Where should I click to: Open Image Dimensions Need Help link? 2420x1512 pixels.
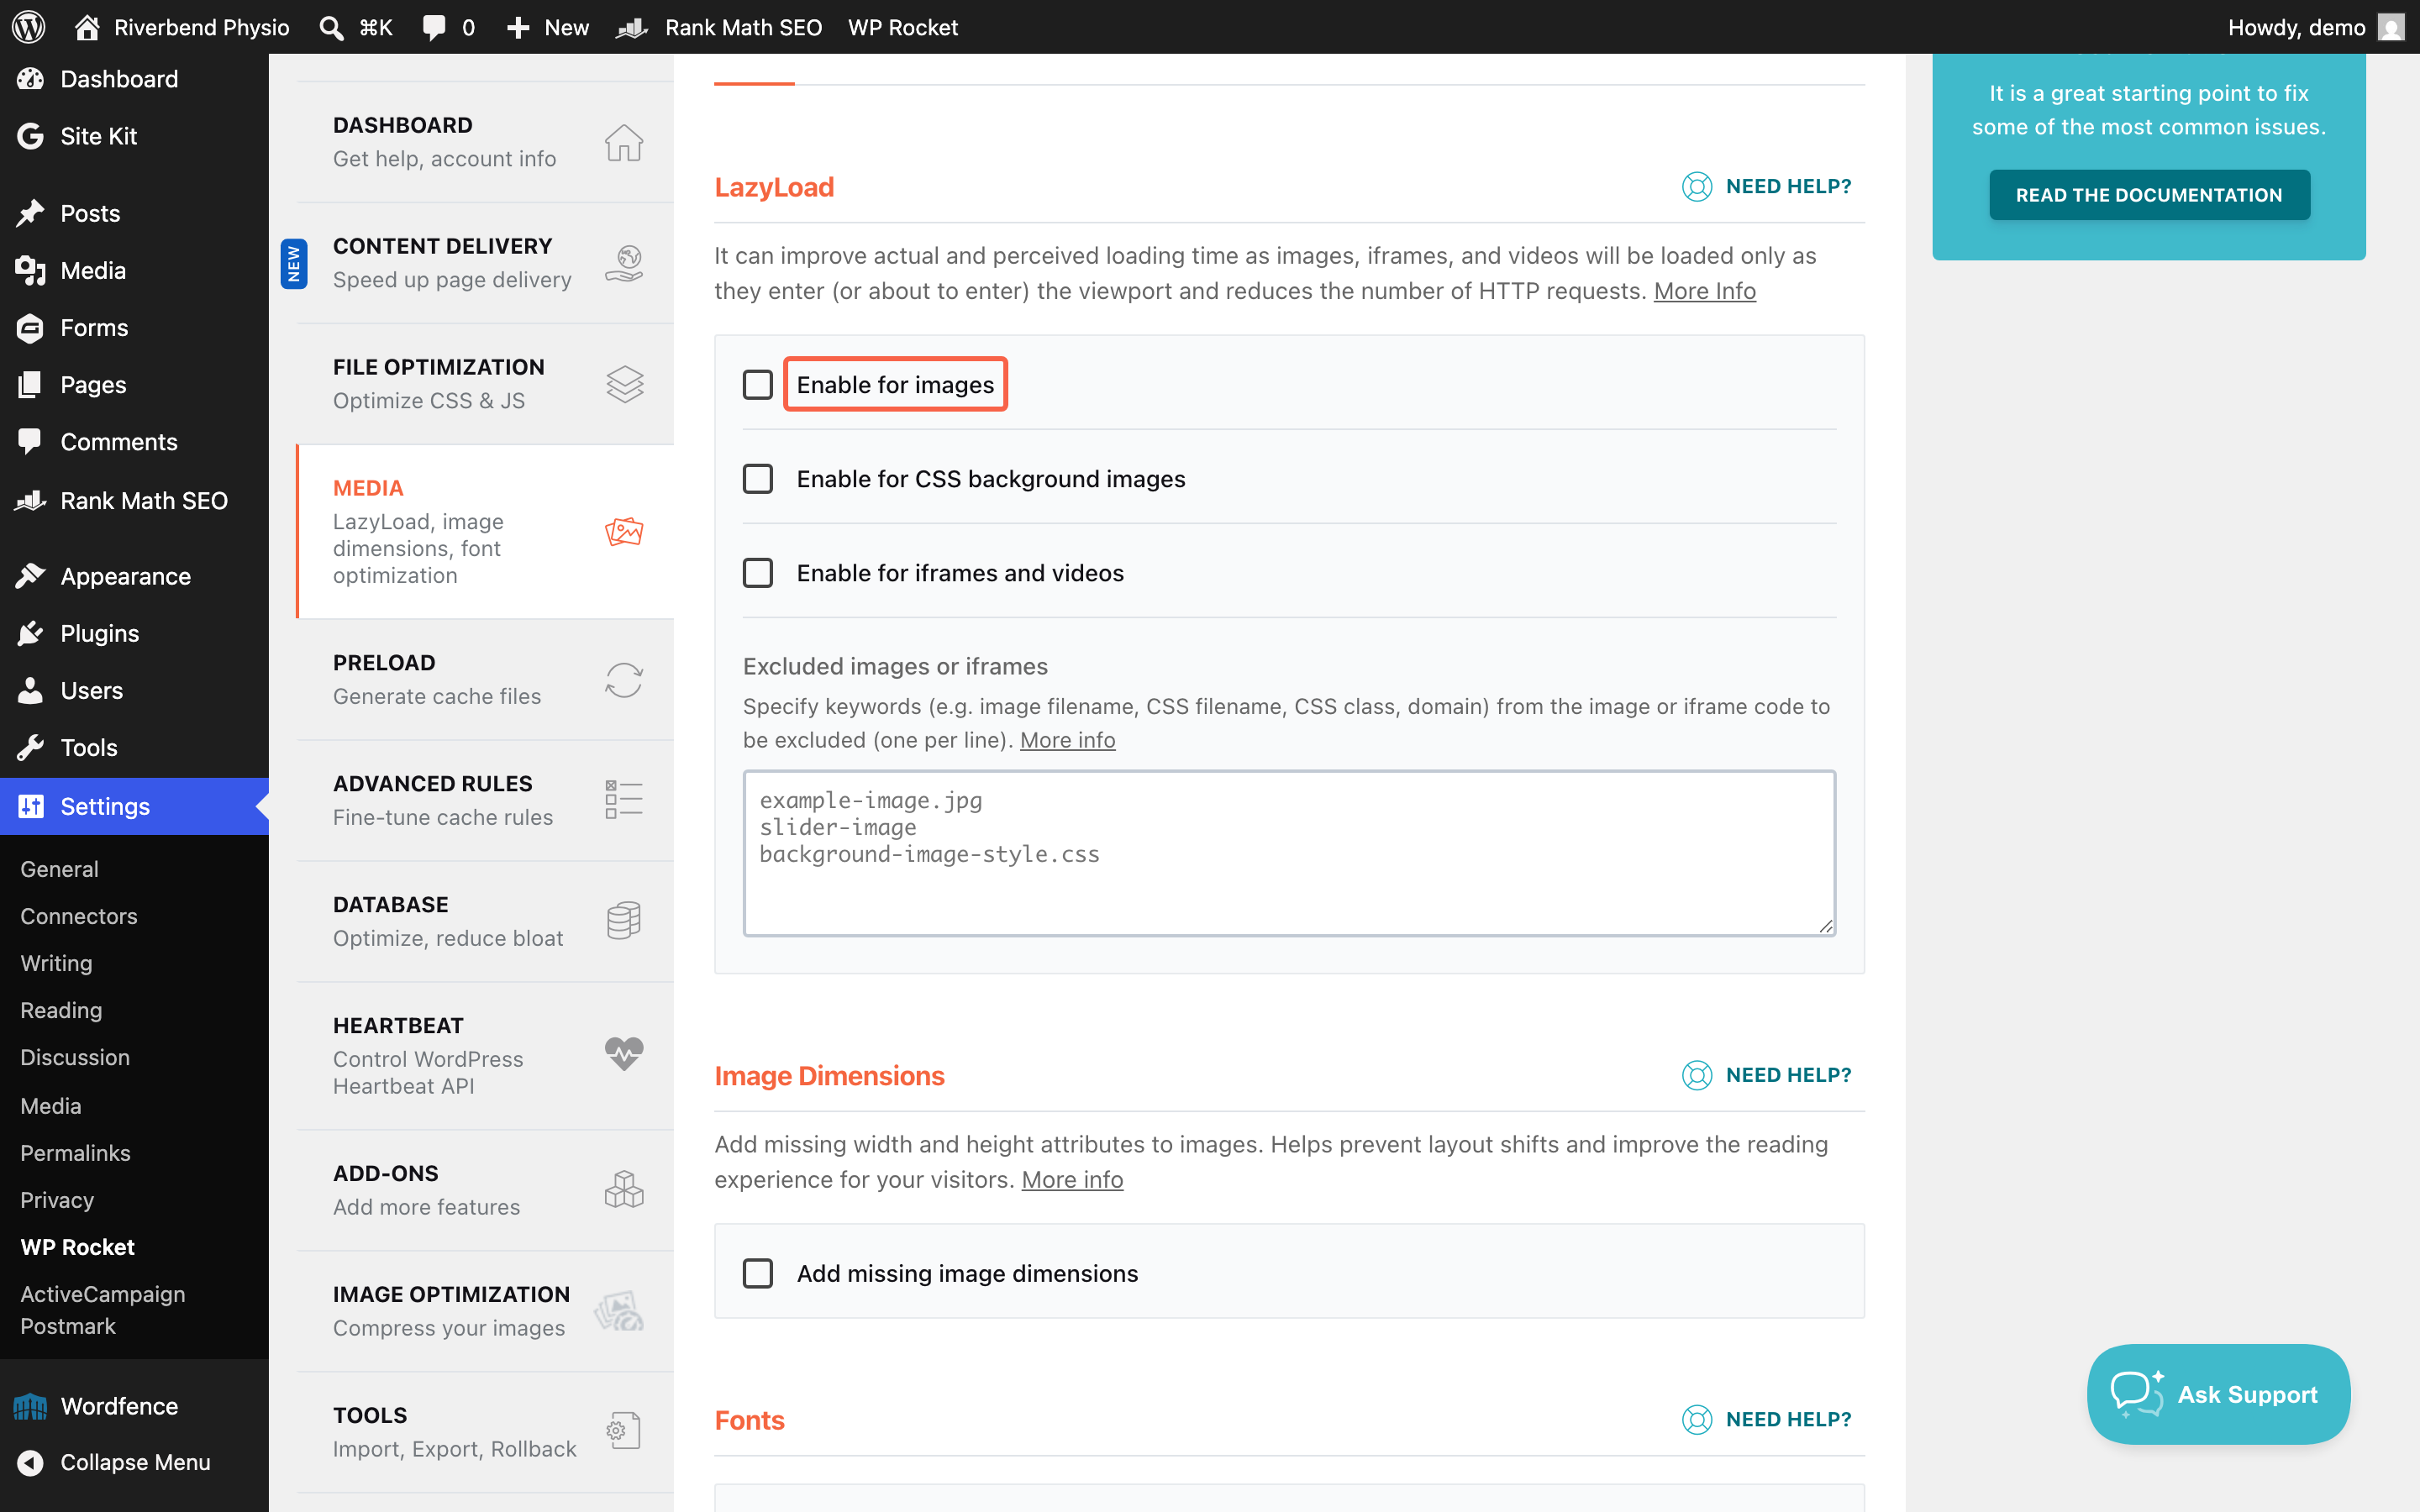click(x=1767, y=1075)
